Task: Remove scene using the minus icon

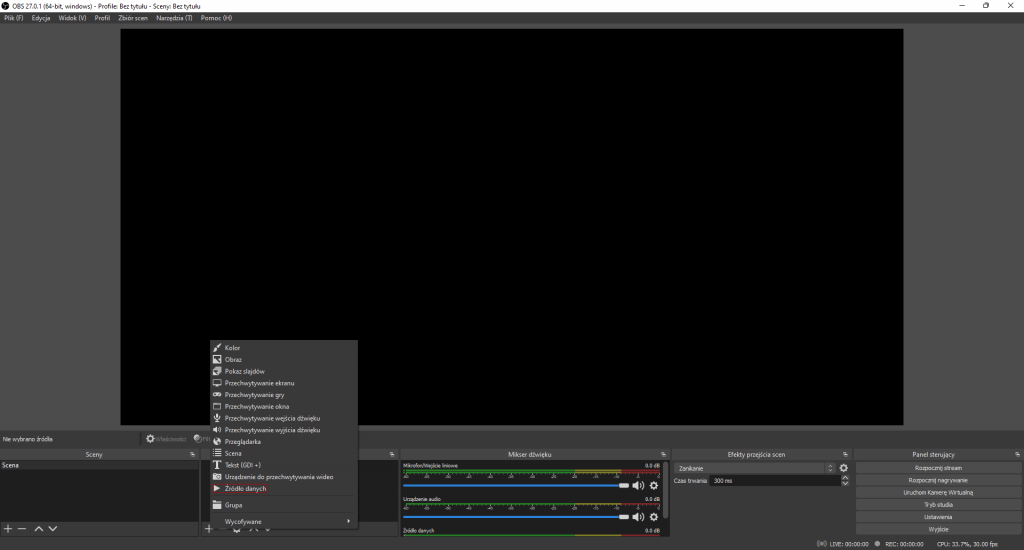Action: [22, 528]
